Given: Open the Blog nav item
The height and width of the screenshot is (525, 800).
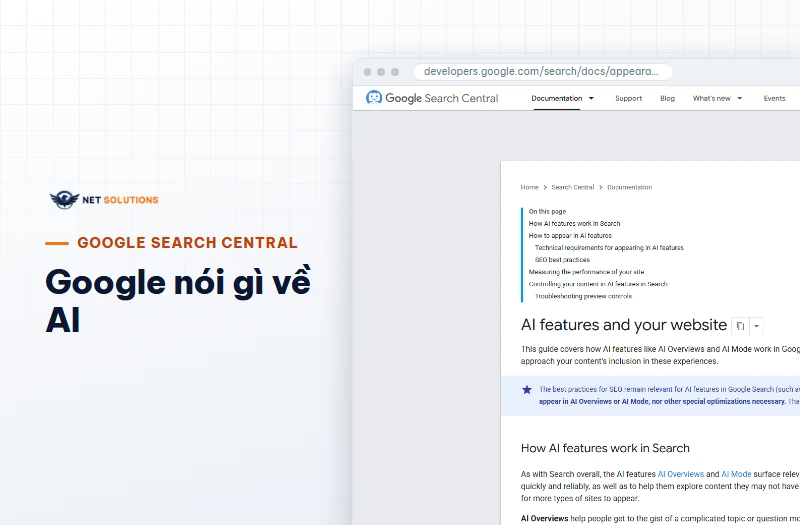Looking at the screenshot, I should click(667, 98).
